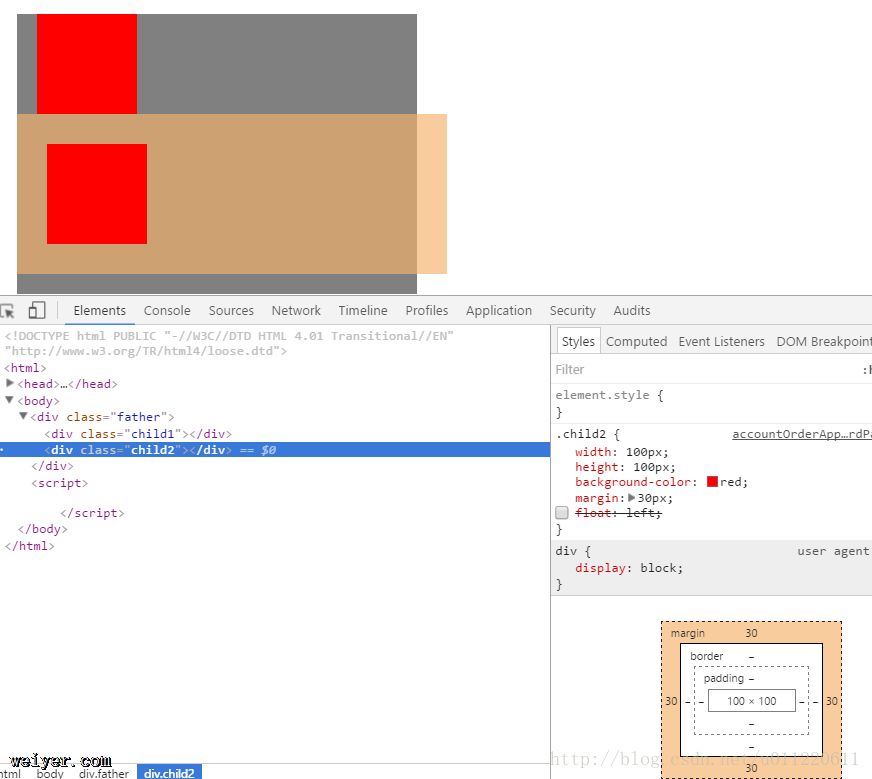Switch to the Network tab
The width and height of the screenshot is (872, 779).
click(x=296, y=310)
